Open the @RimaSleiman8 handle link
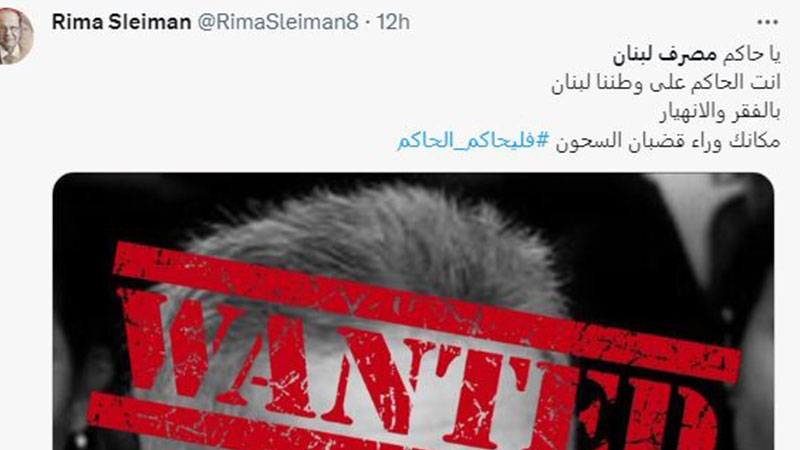This screenshot has height=450, width=800. coord(278,22)
